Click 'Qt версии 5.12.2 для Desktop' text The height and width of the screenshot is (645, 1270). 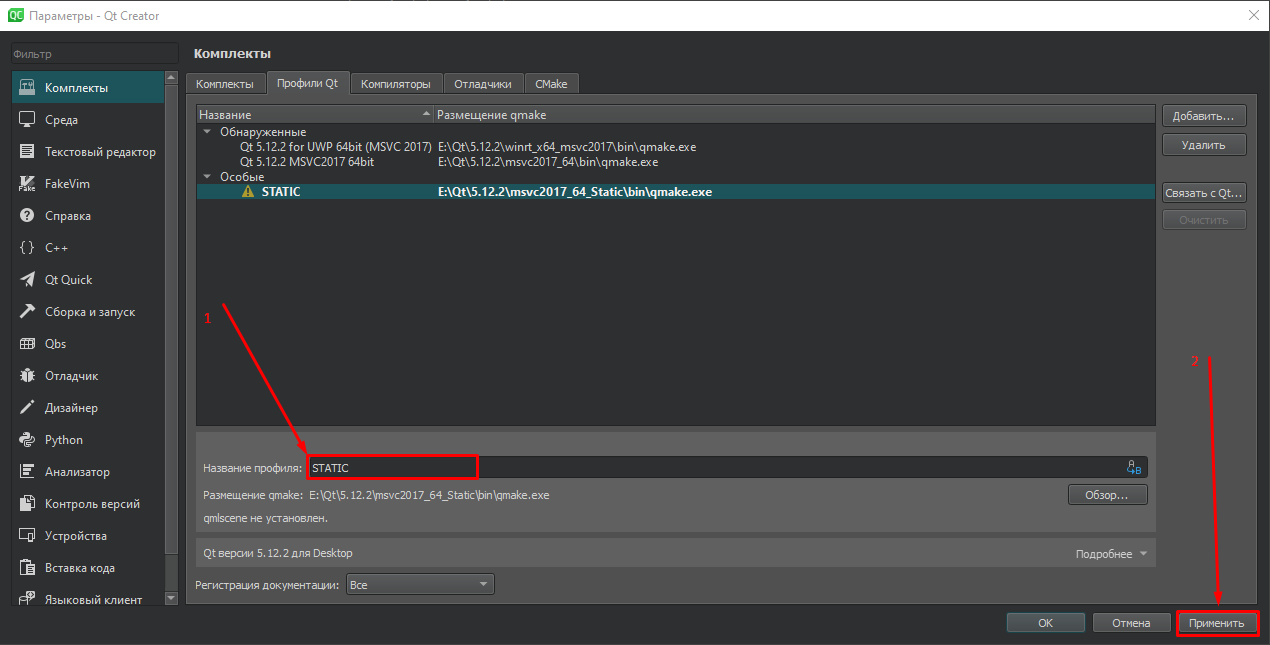[278, 553]
